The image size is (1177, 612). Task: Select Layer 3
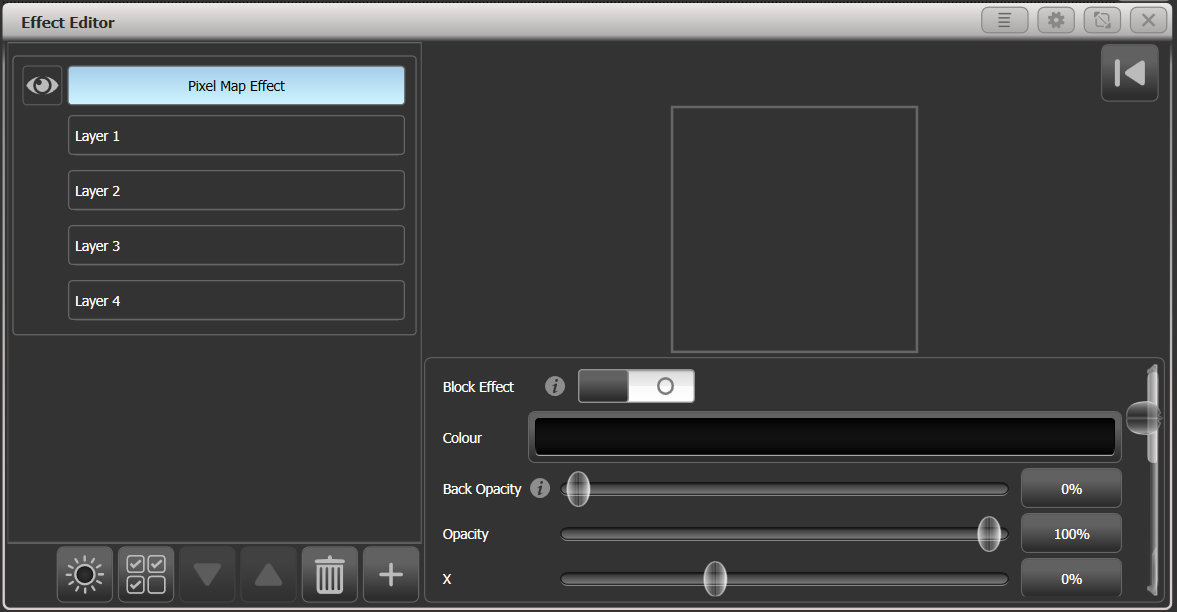[236, 245]
